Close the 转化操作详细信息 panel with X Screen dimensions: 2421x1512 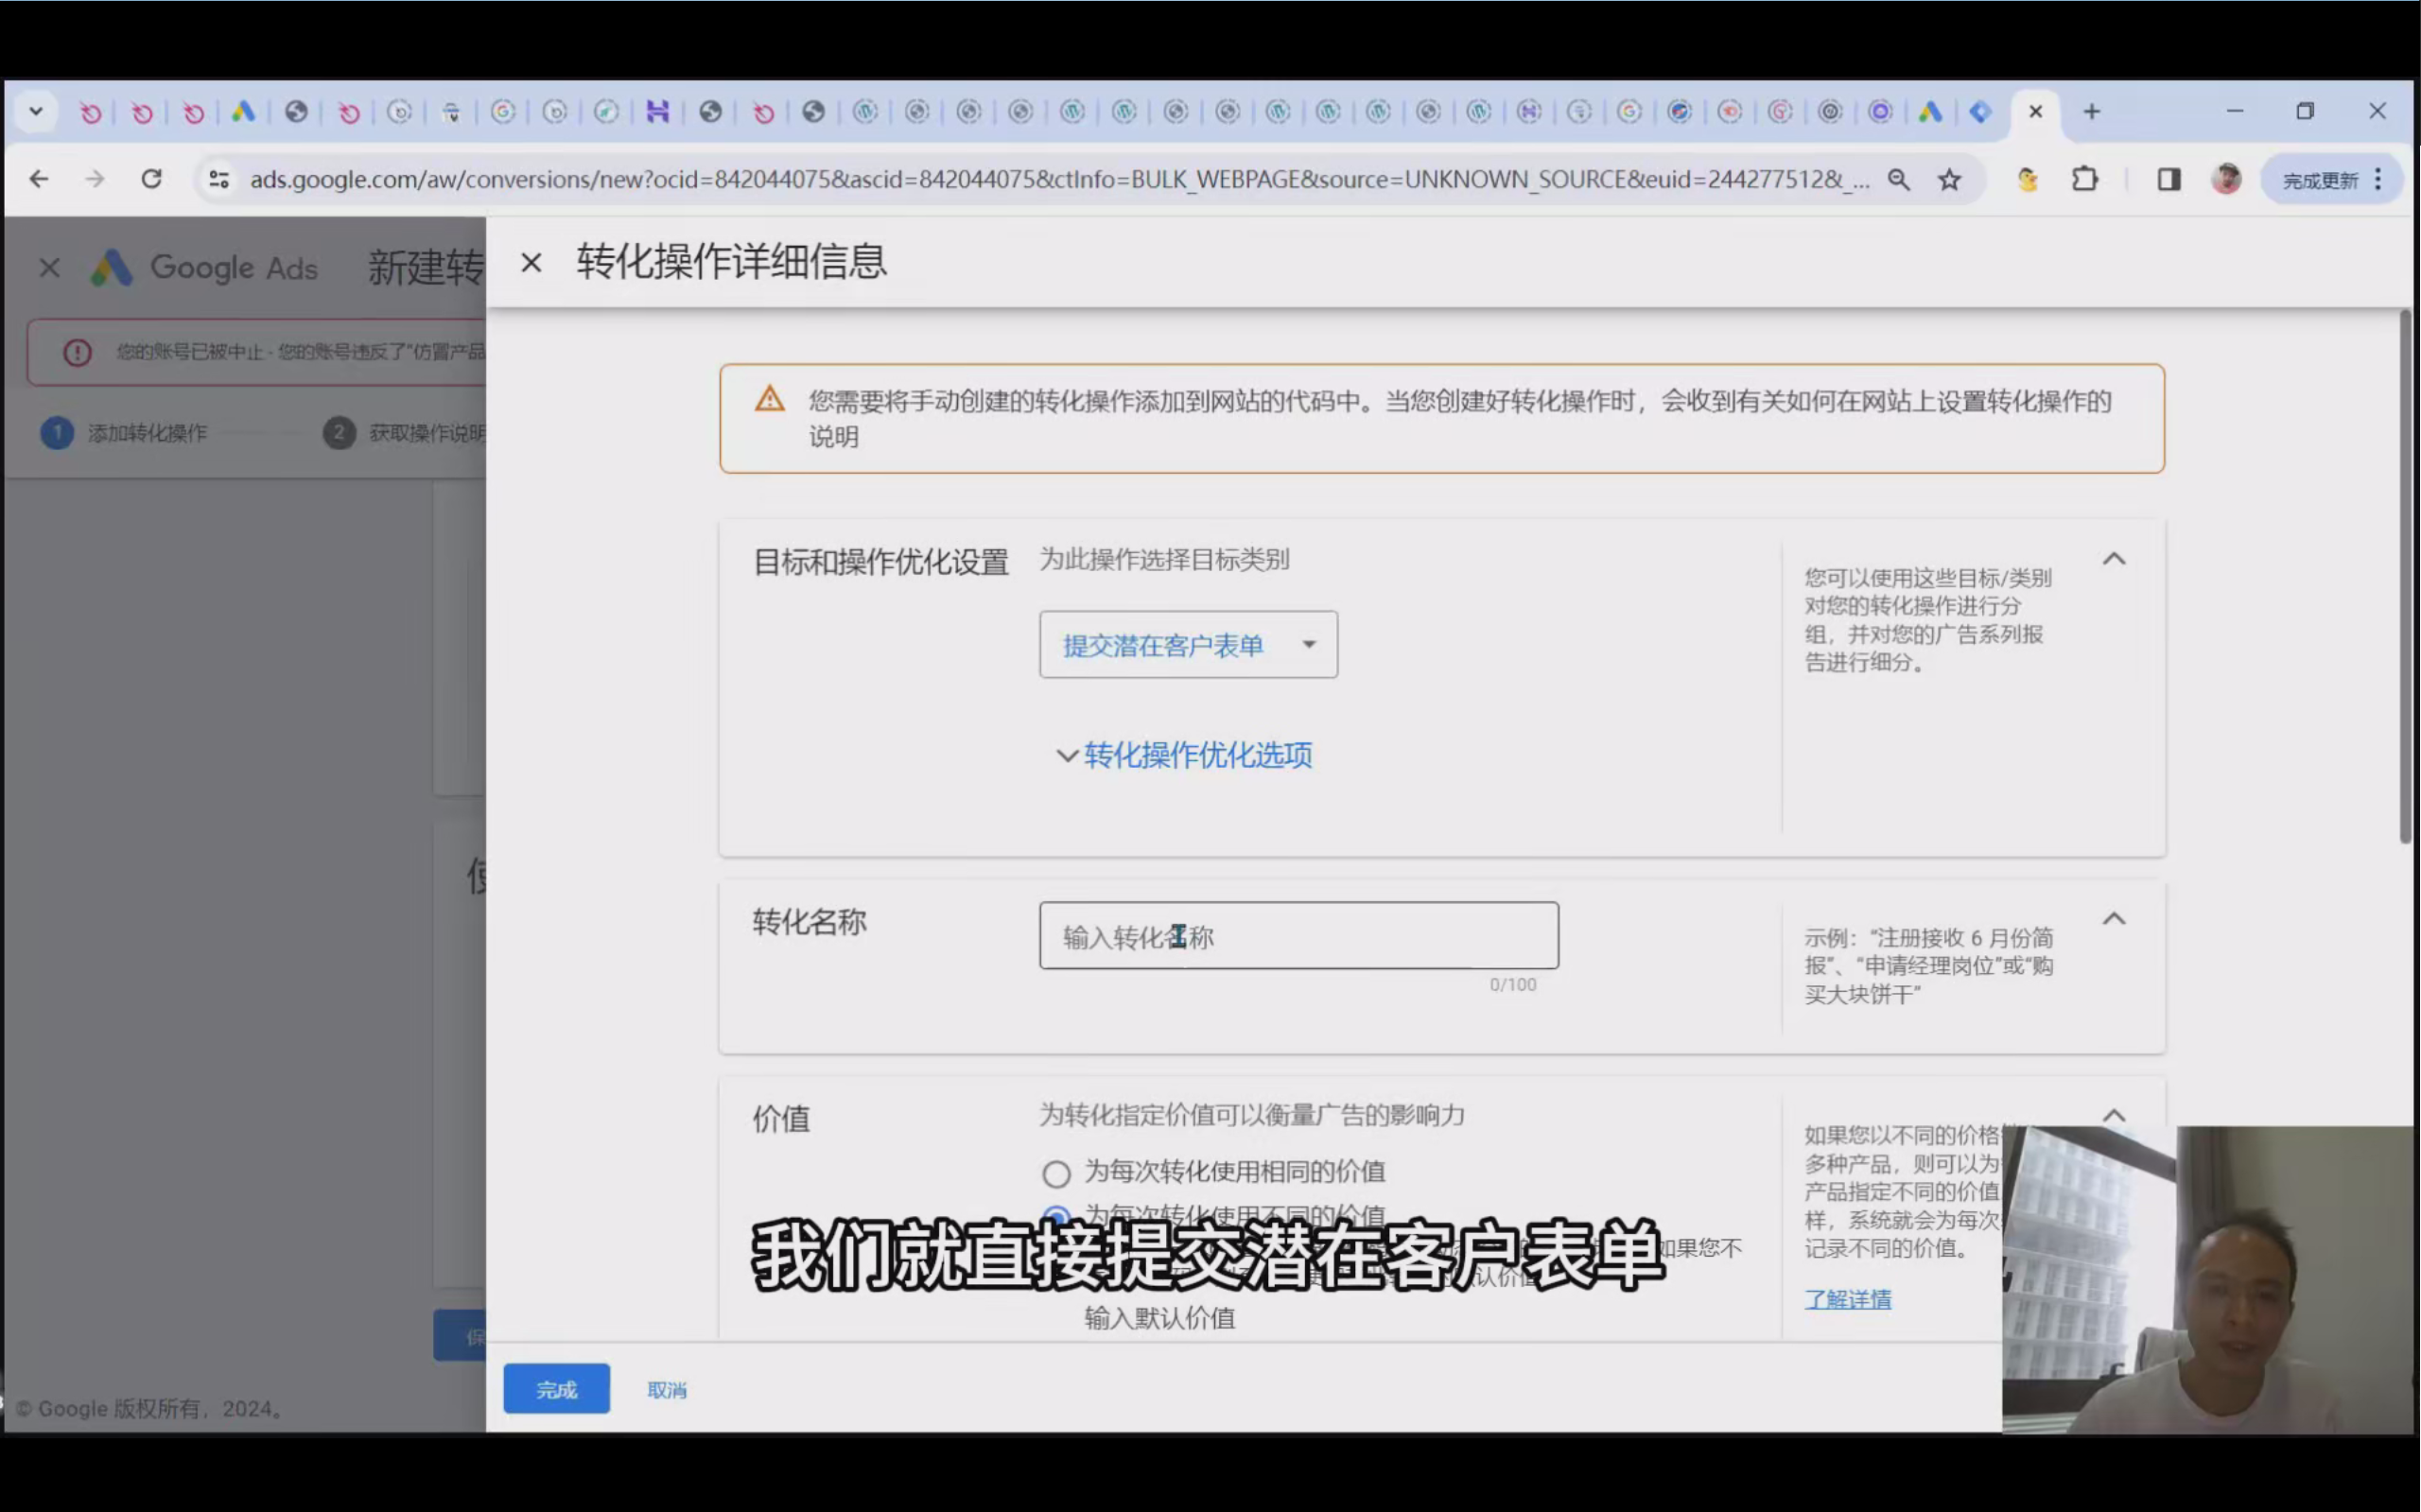[531, 263]
